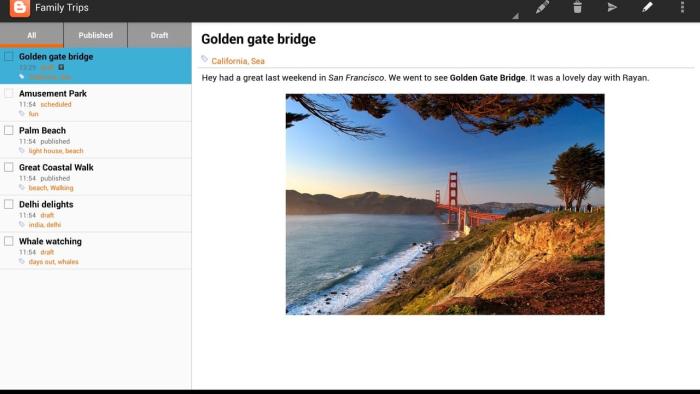Click the 'days out, whales' labels
The height and width of the screenshot is (394, 700).
point(54,262)
